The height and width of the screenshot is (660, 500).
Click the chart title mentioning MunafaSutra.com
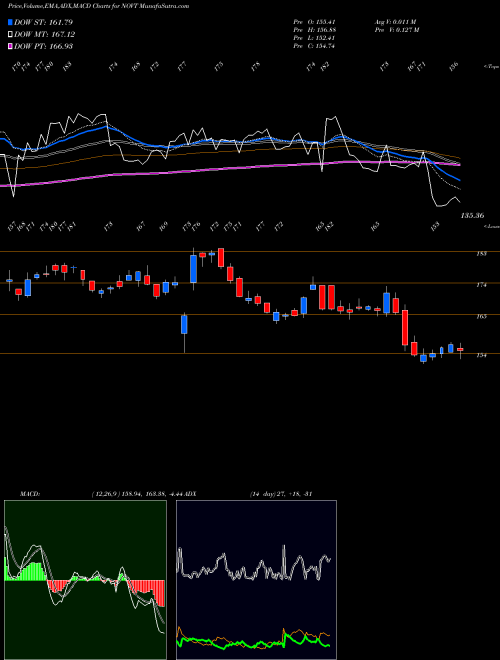coord(98,6)
